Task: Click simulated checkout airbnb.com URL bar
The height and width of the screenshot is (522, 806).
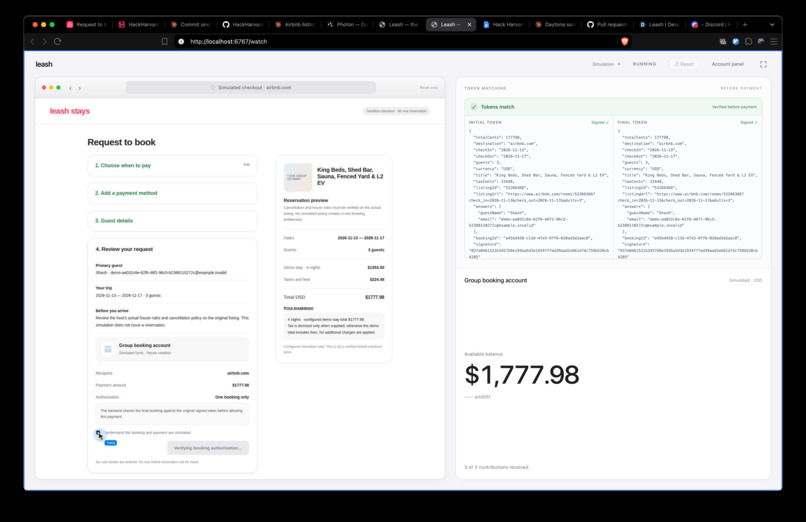Action: tap(251, 88)
